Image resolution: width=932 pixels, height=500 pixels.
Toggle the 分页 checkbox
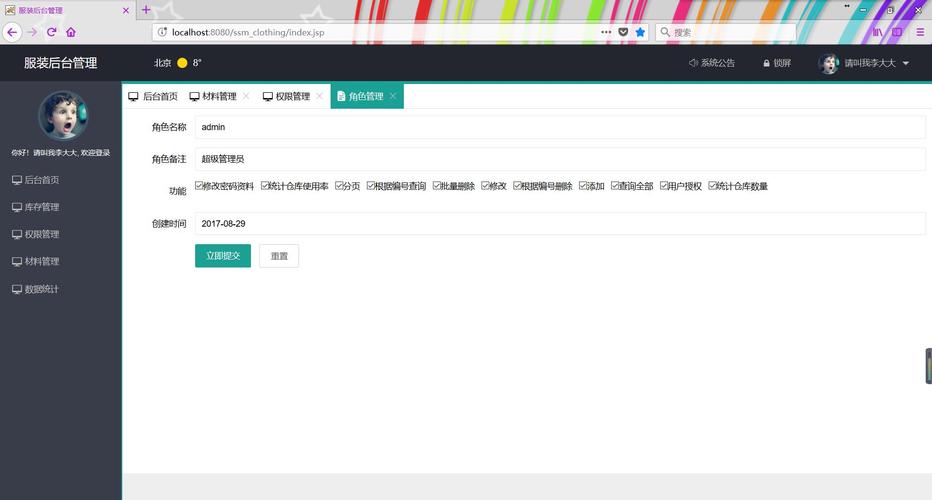point(339,185)
